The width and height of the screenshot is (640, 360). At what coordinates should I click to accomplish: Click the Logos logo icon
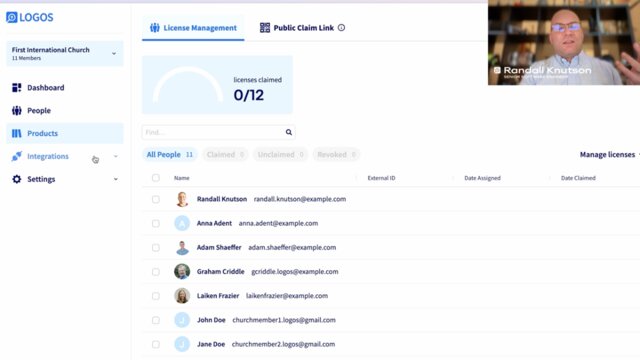12,17
